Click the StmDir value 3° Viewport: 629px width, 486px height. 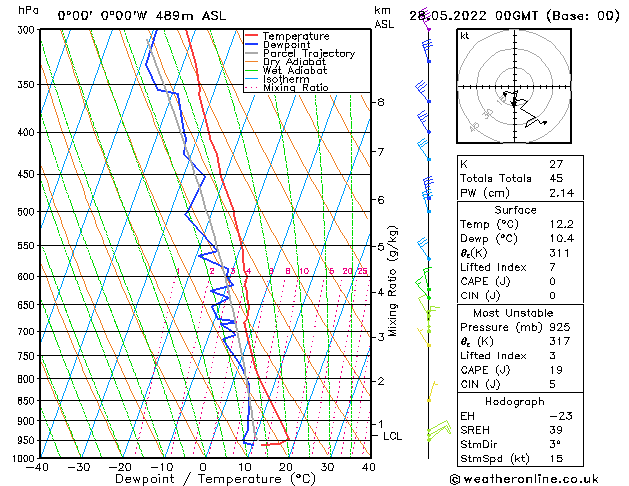point(555,444)
